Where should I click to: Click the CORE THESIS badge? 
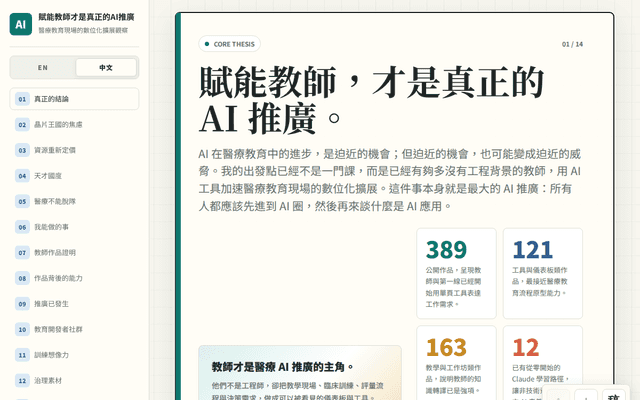pyautogui.click(x=229, y=44)
